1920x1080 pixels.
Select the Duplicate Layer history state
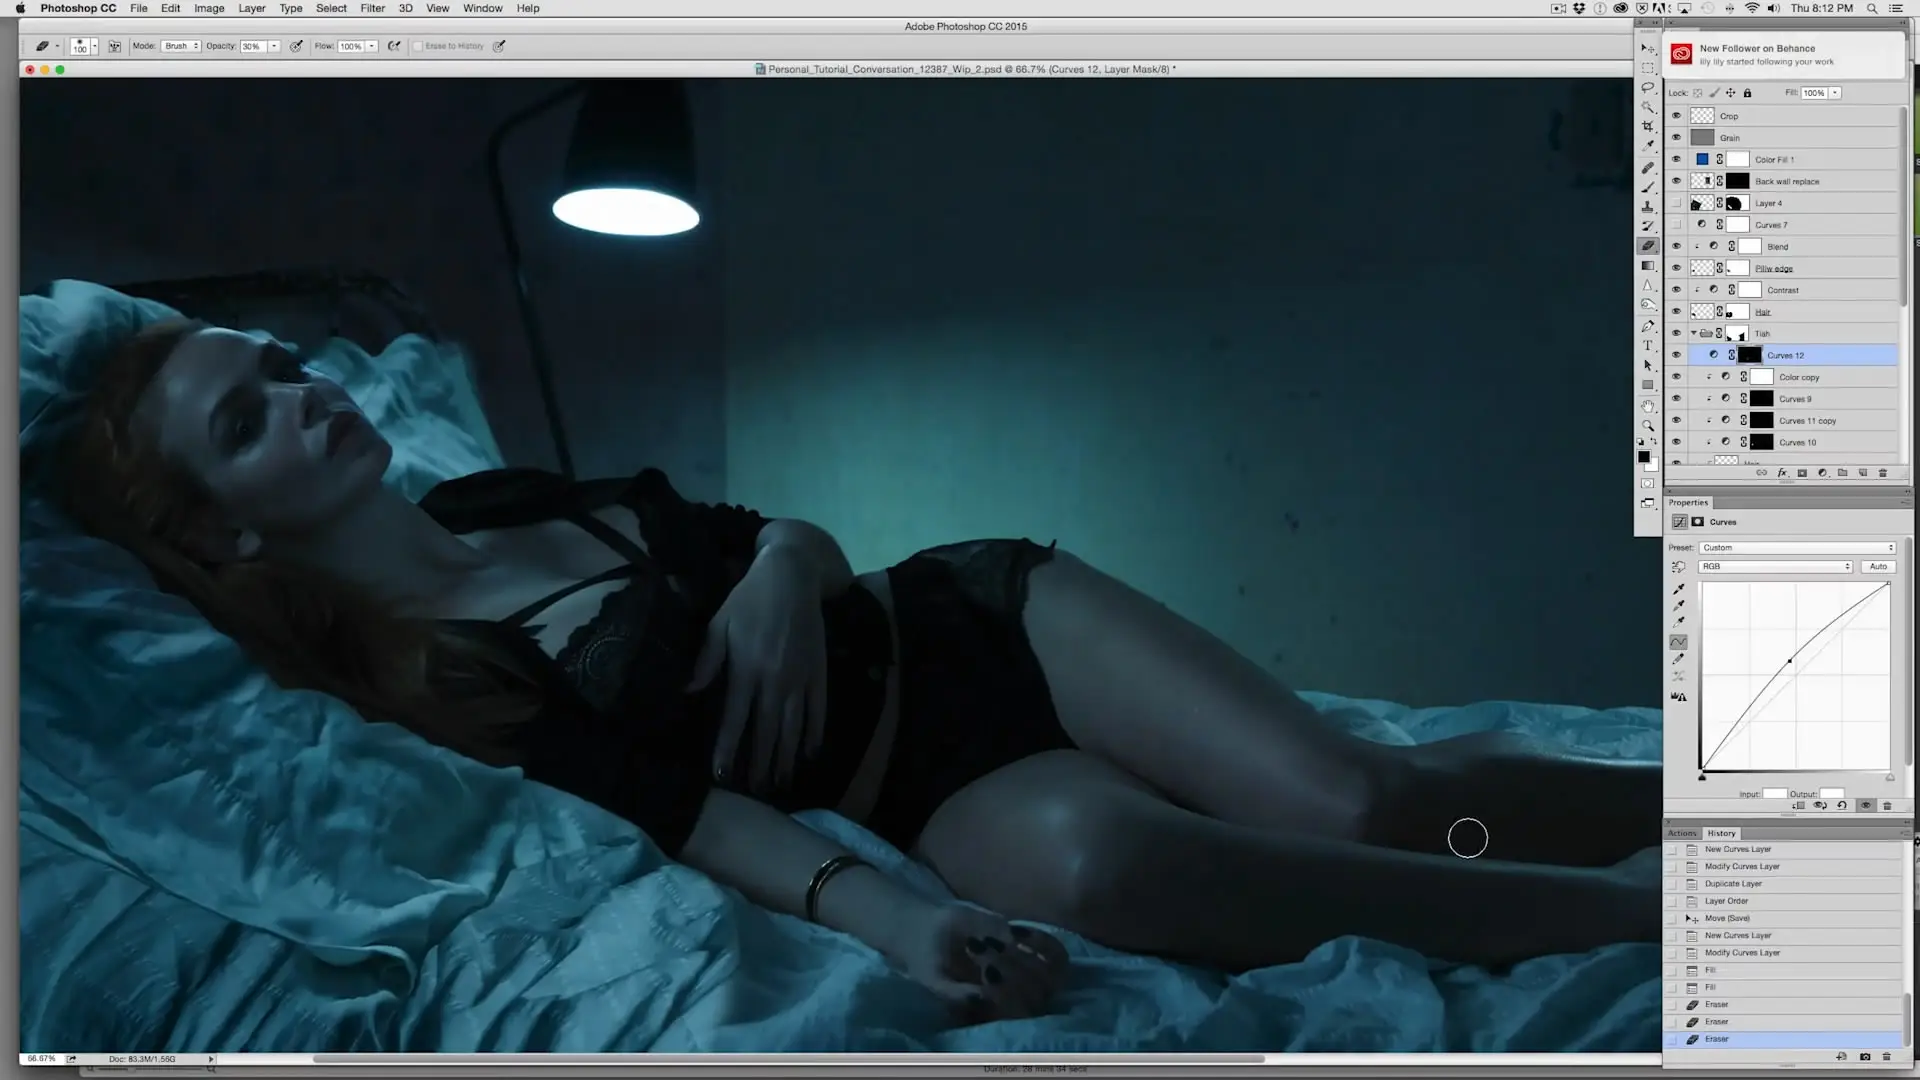[1785, 884]
